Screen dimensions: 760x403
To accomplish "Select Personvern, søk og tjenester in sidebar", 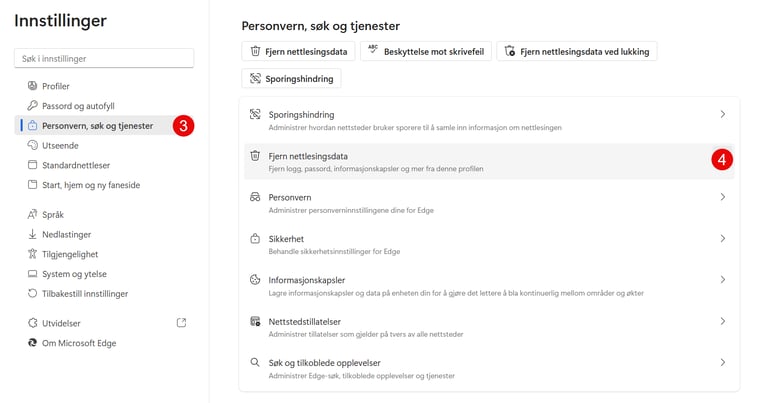I will [97, 126].
